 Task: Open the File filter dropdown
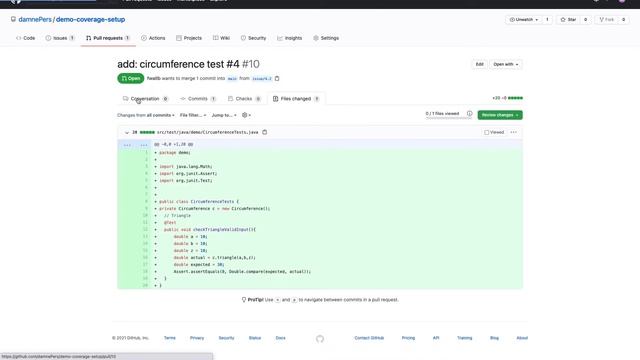coord(193,115)
